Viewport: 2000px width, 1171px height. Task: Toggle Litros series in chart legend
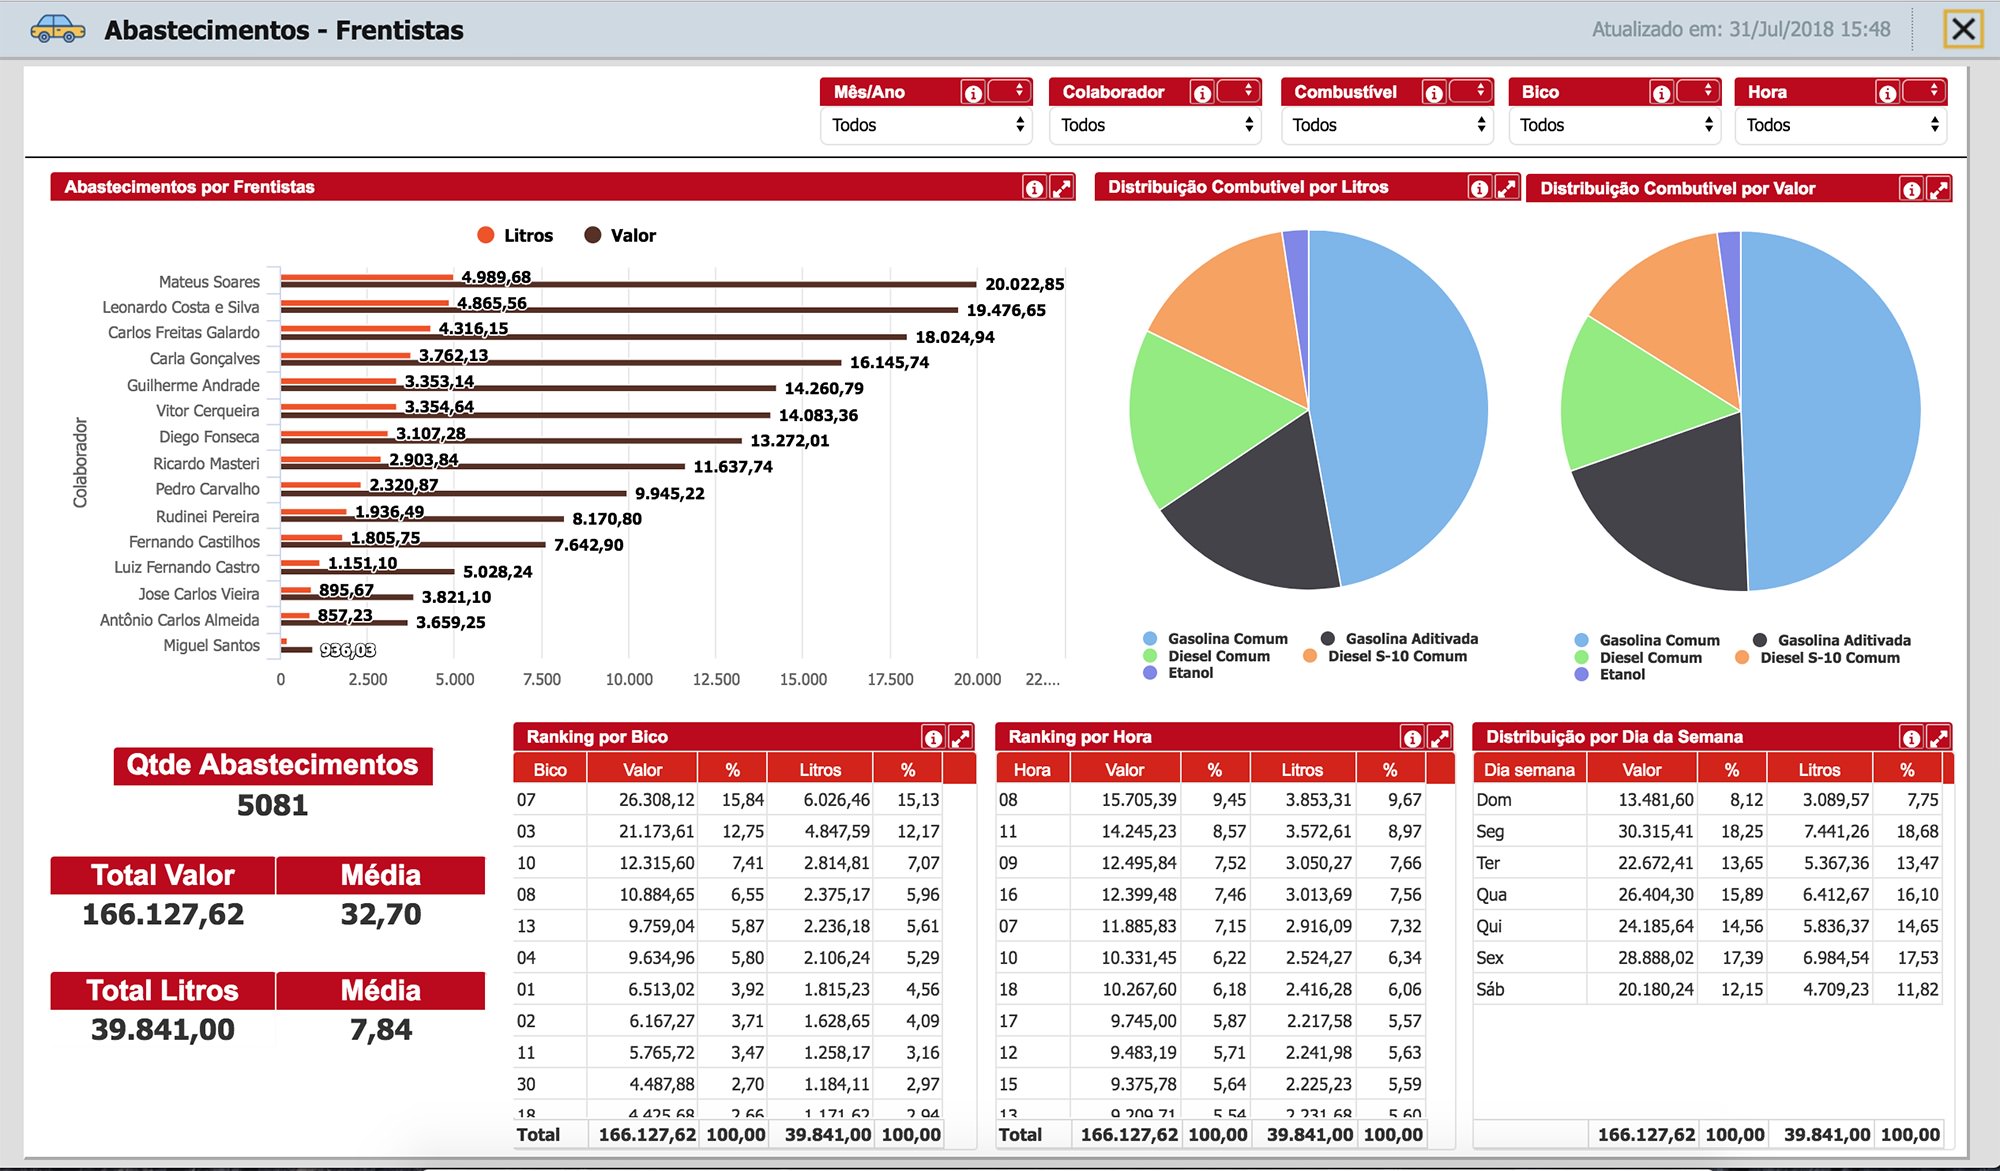click(x=515, y=235)
